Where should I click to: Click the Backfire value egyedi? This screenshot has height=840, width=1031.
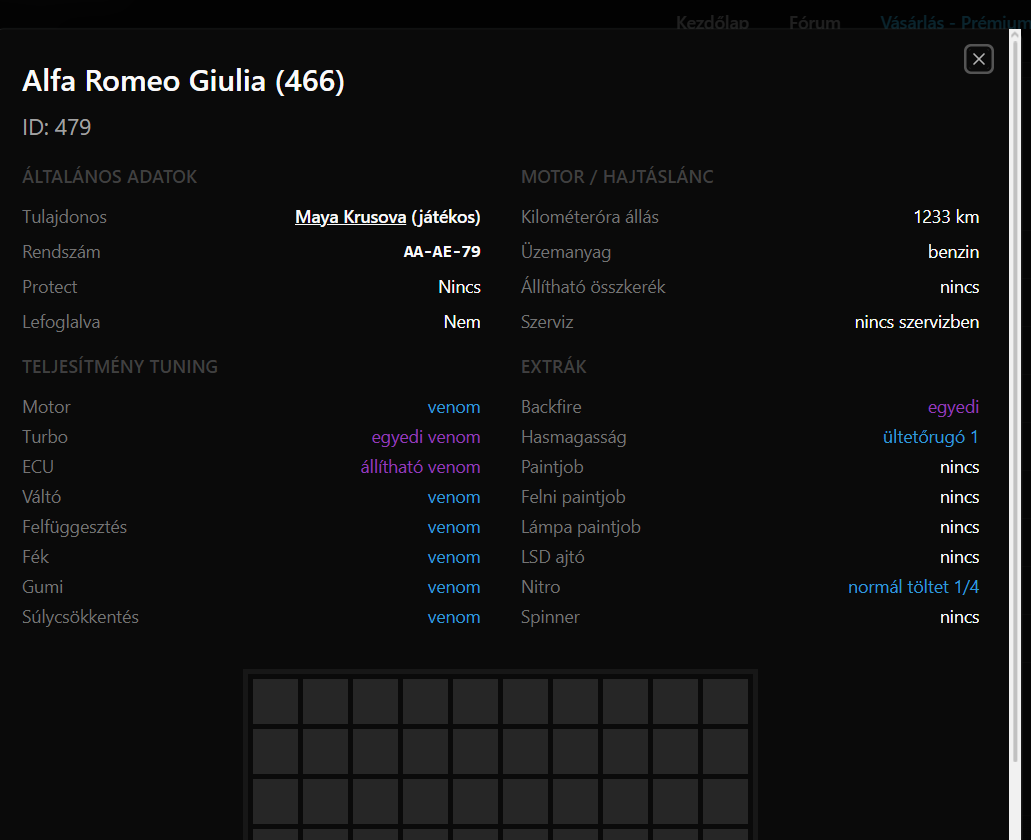tap(953, 407)
